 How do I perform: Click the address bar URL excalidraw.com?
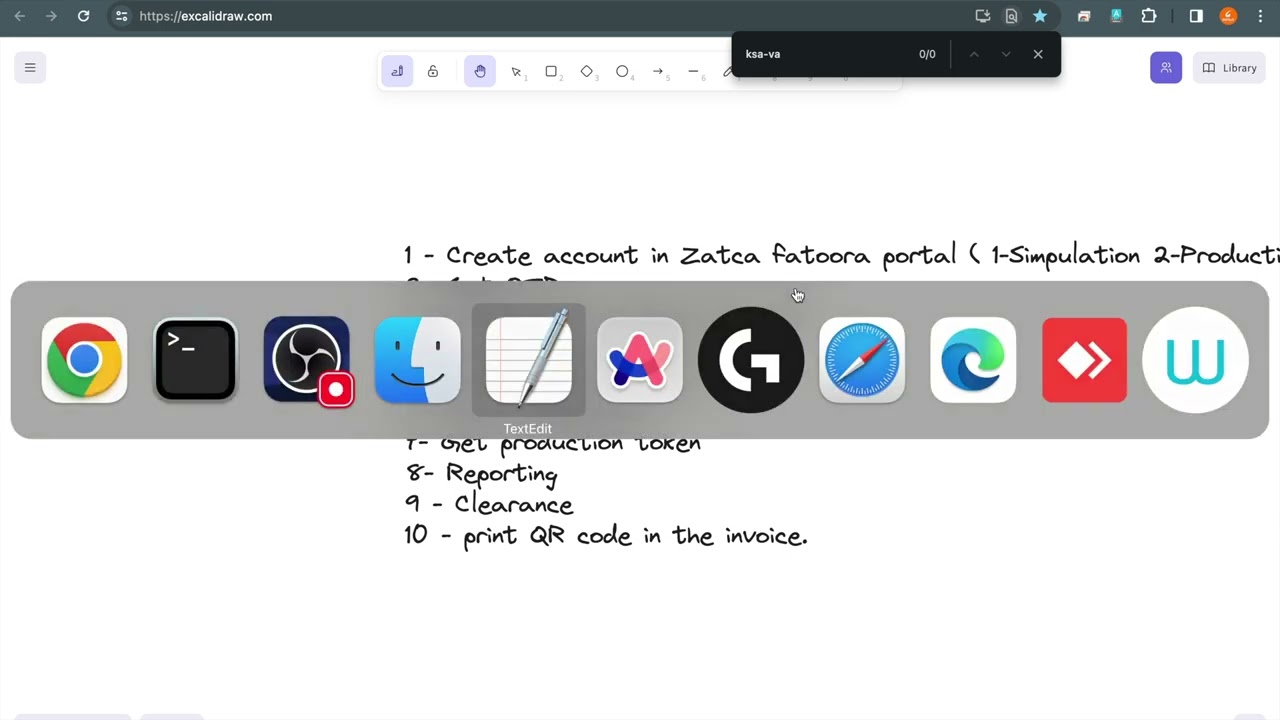pyautogui.click(x=206, y=16)
